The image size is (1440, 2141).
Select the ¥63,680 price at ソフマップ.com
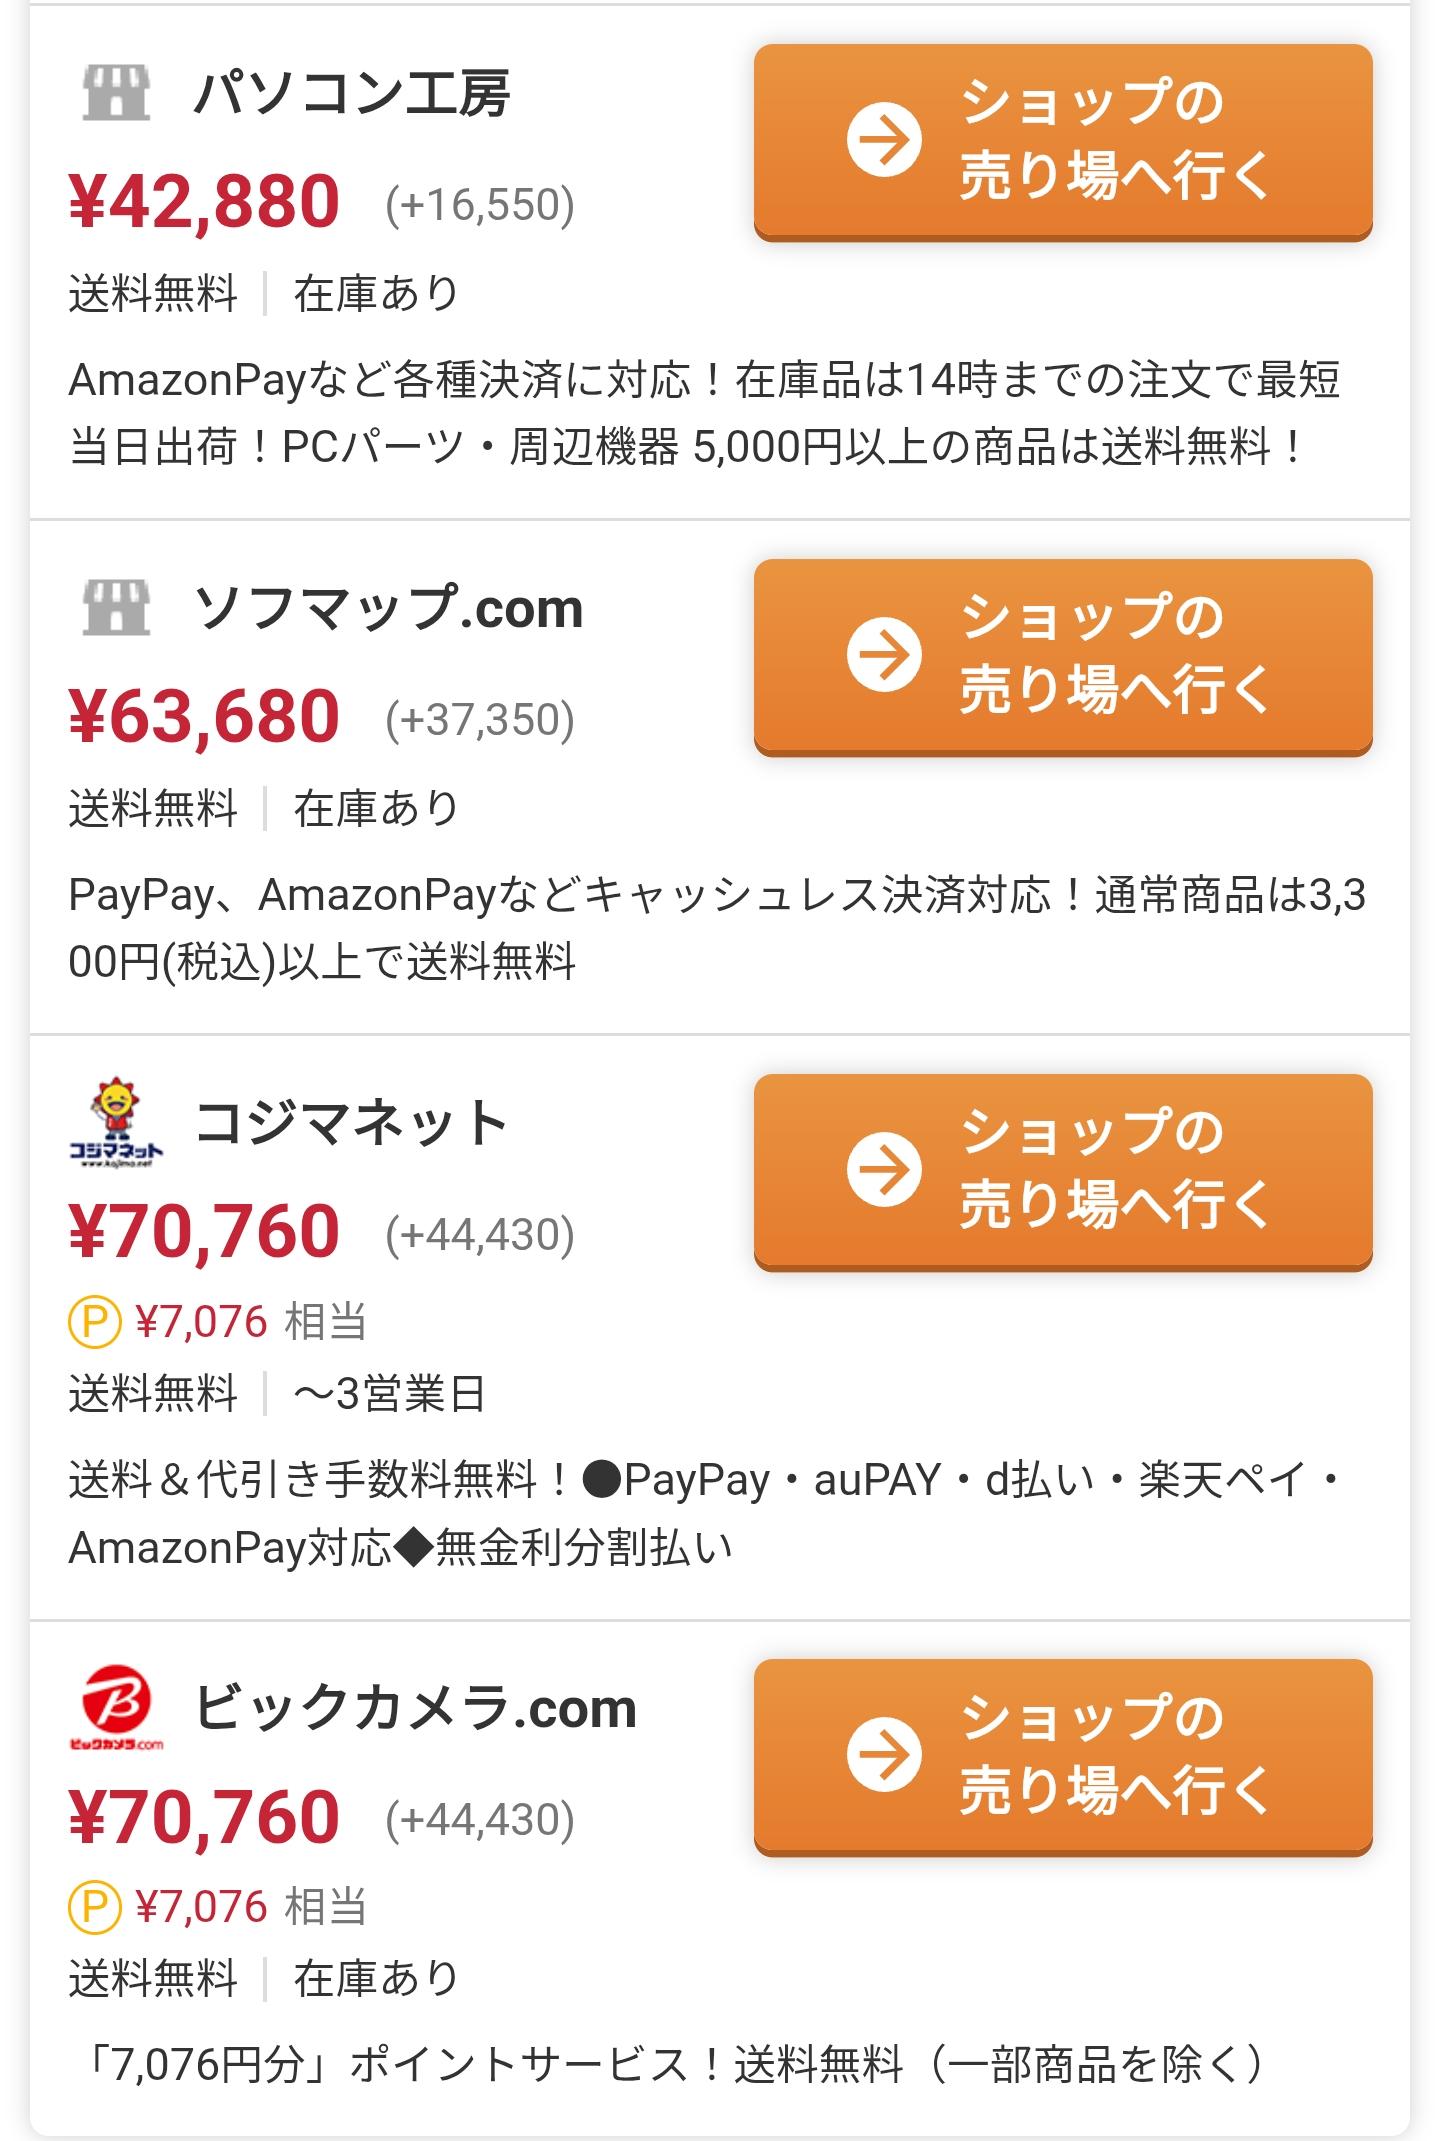click(205, 717)
